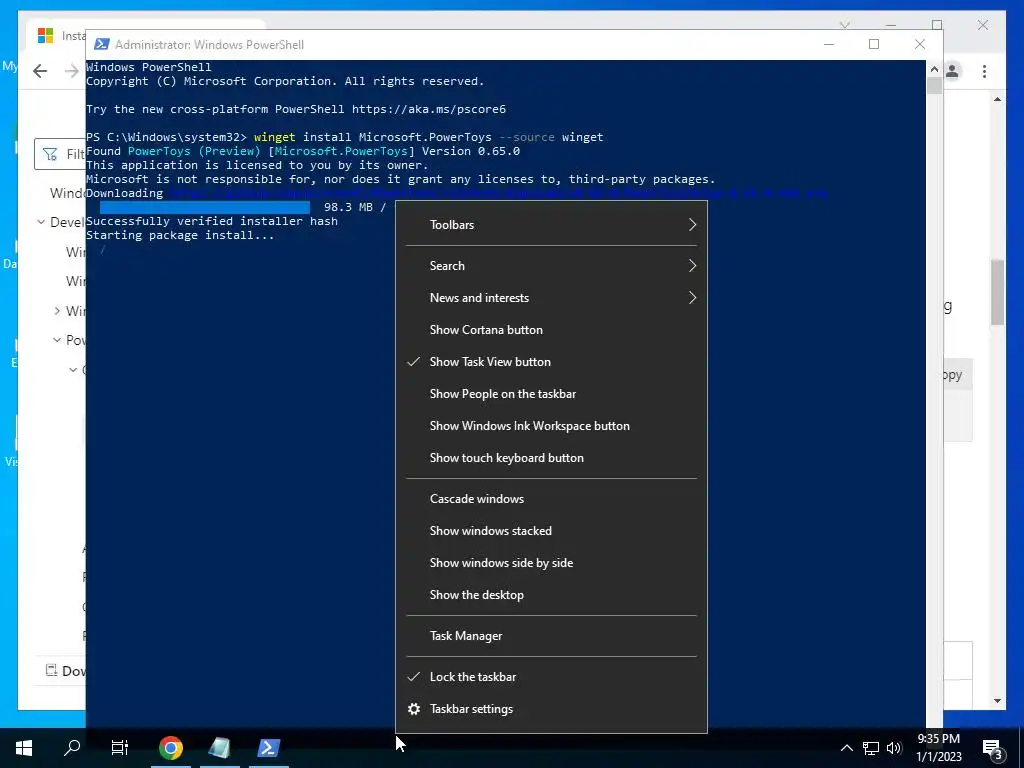Click the browser page scrollbar thumb

(x=997, y=292)
